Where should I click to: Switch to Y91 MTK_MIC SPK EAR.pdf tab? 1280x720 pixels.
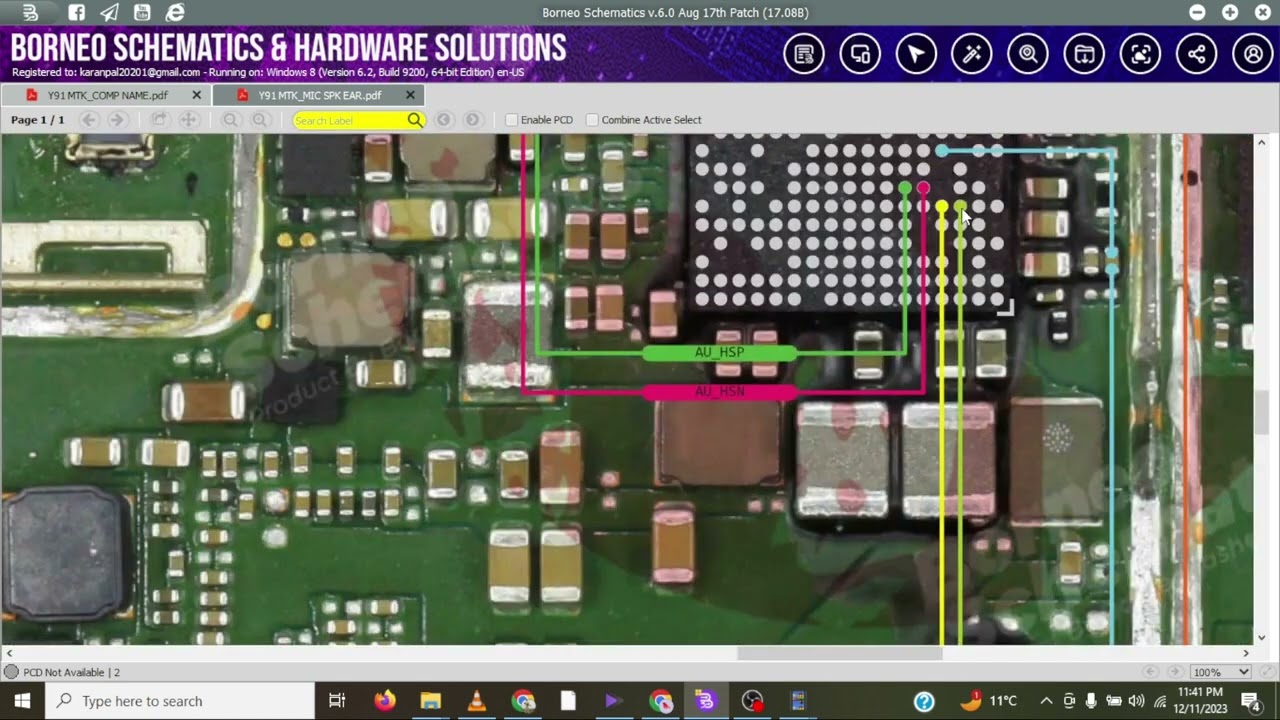click(x=319, y=96)
